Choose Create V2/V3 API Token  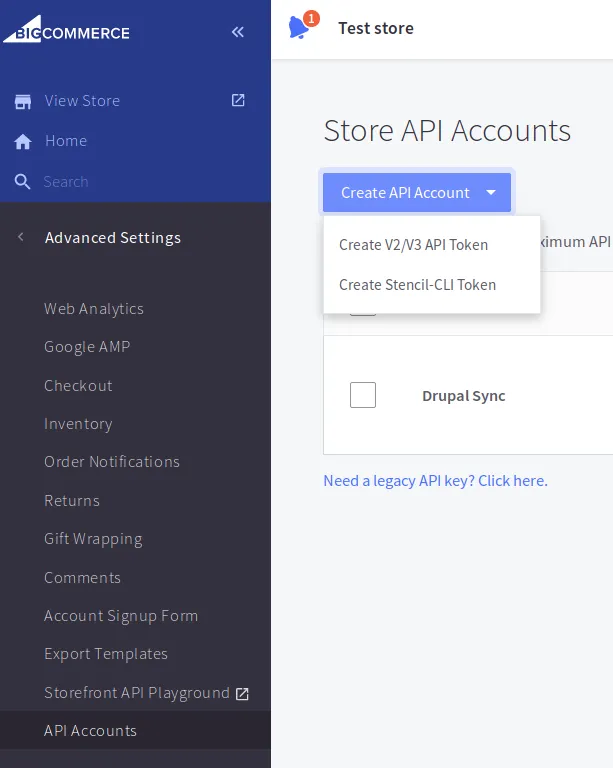point(413,245)
